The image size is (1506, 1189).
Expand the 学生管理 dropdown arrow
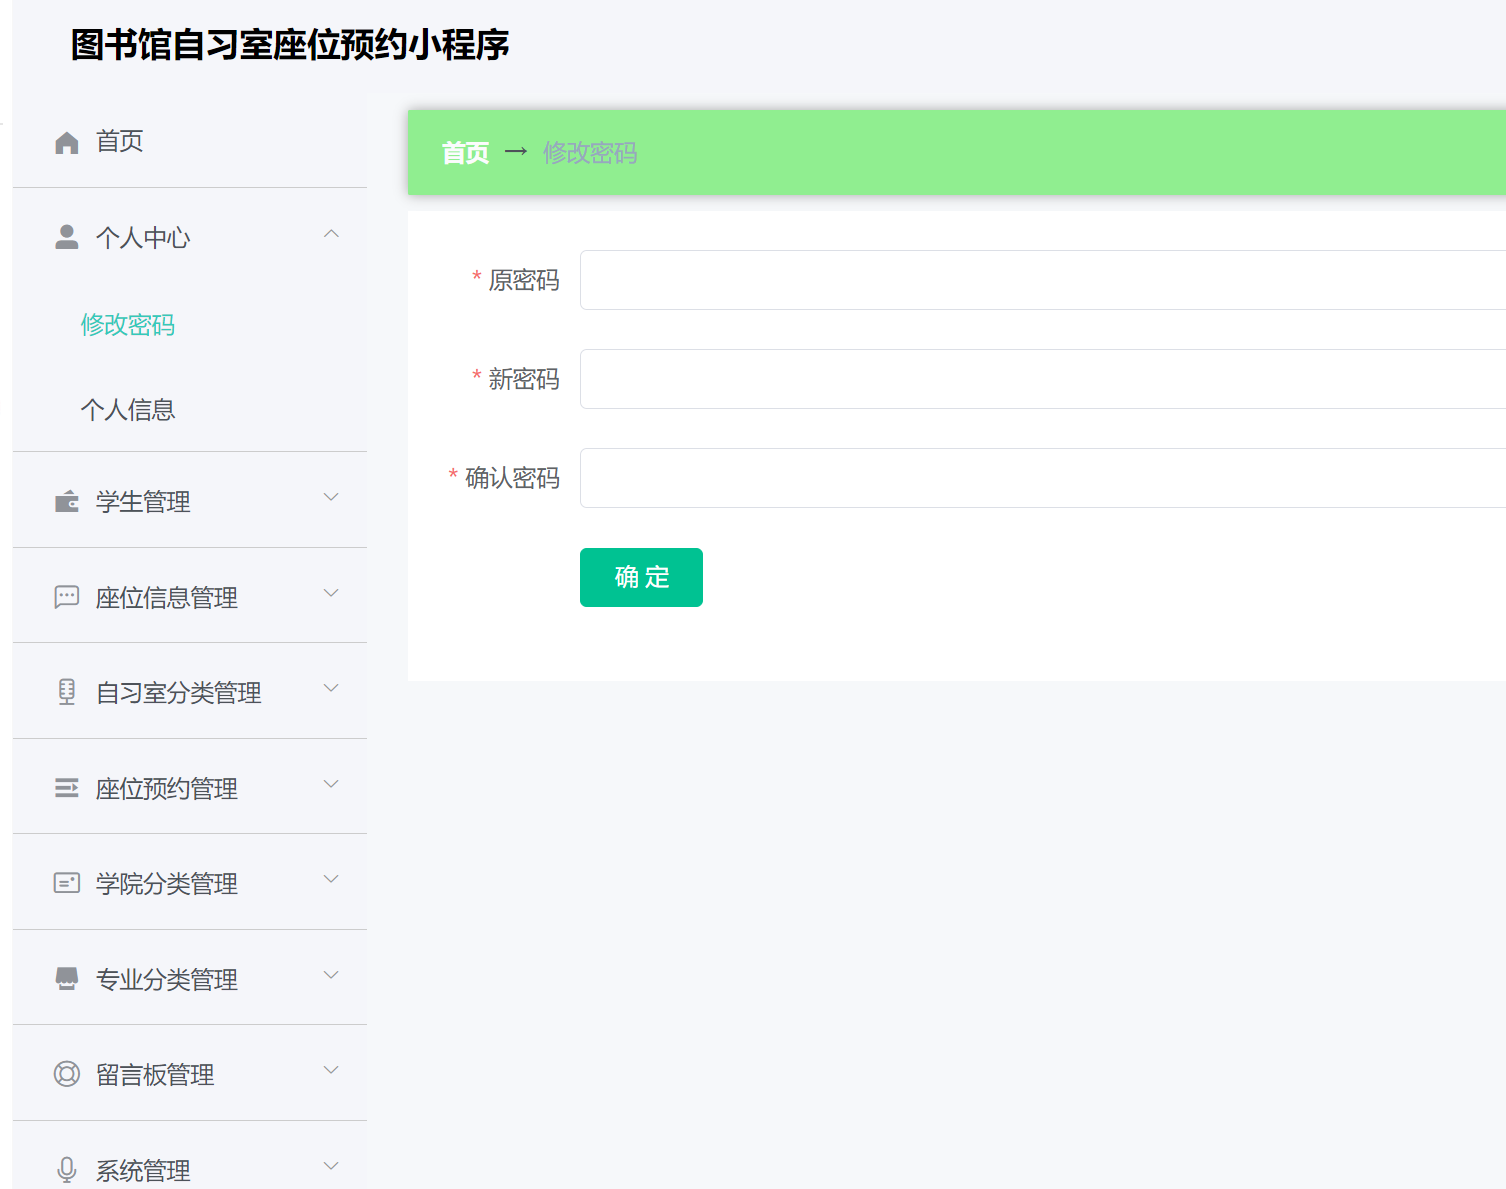tap(331, 497)
